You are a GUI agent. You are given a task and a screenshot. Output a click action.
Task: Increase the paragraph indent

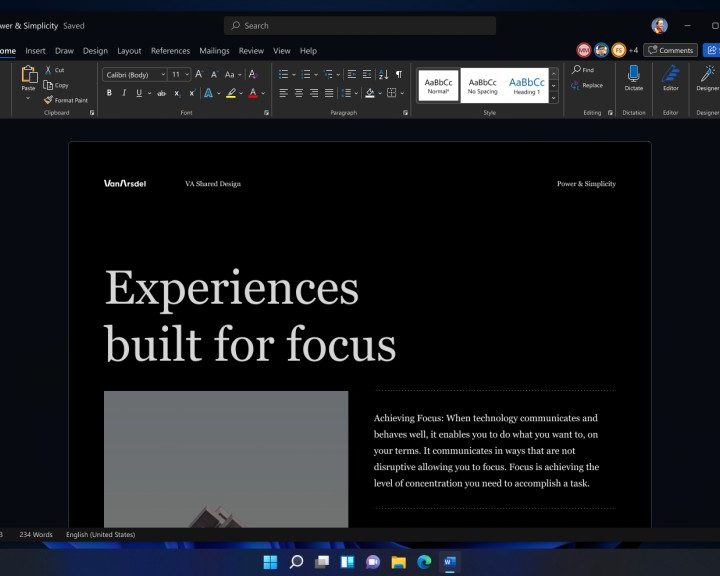pyautogui.click(x=367, y=74)
